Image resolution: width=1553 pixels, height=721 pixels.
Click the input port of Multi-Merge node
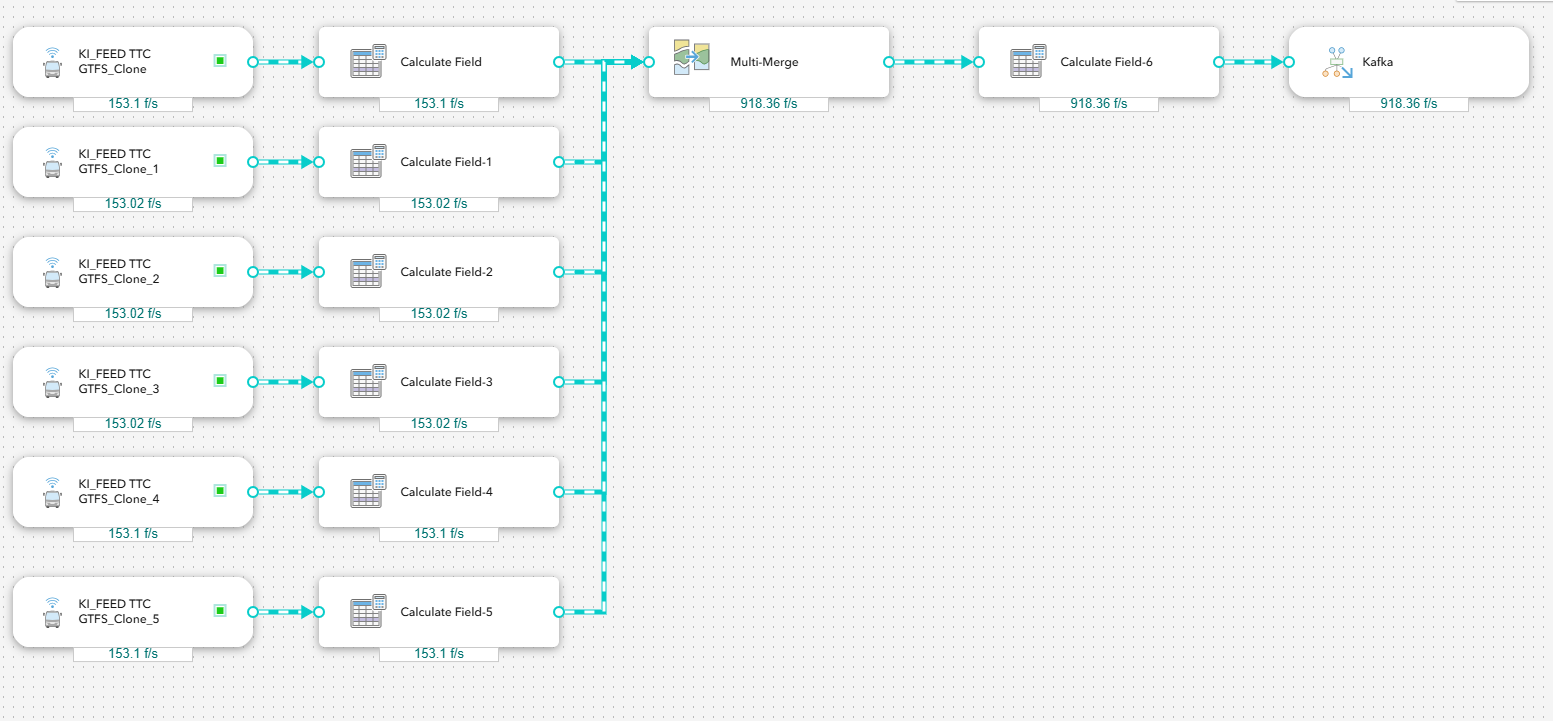tap(649, 61)
